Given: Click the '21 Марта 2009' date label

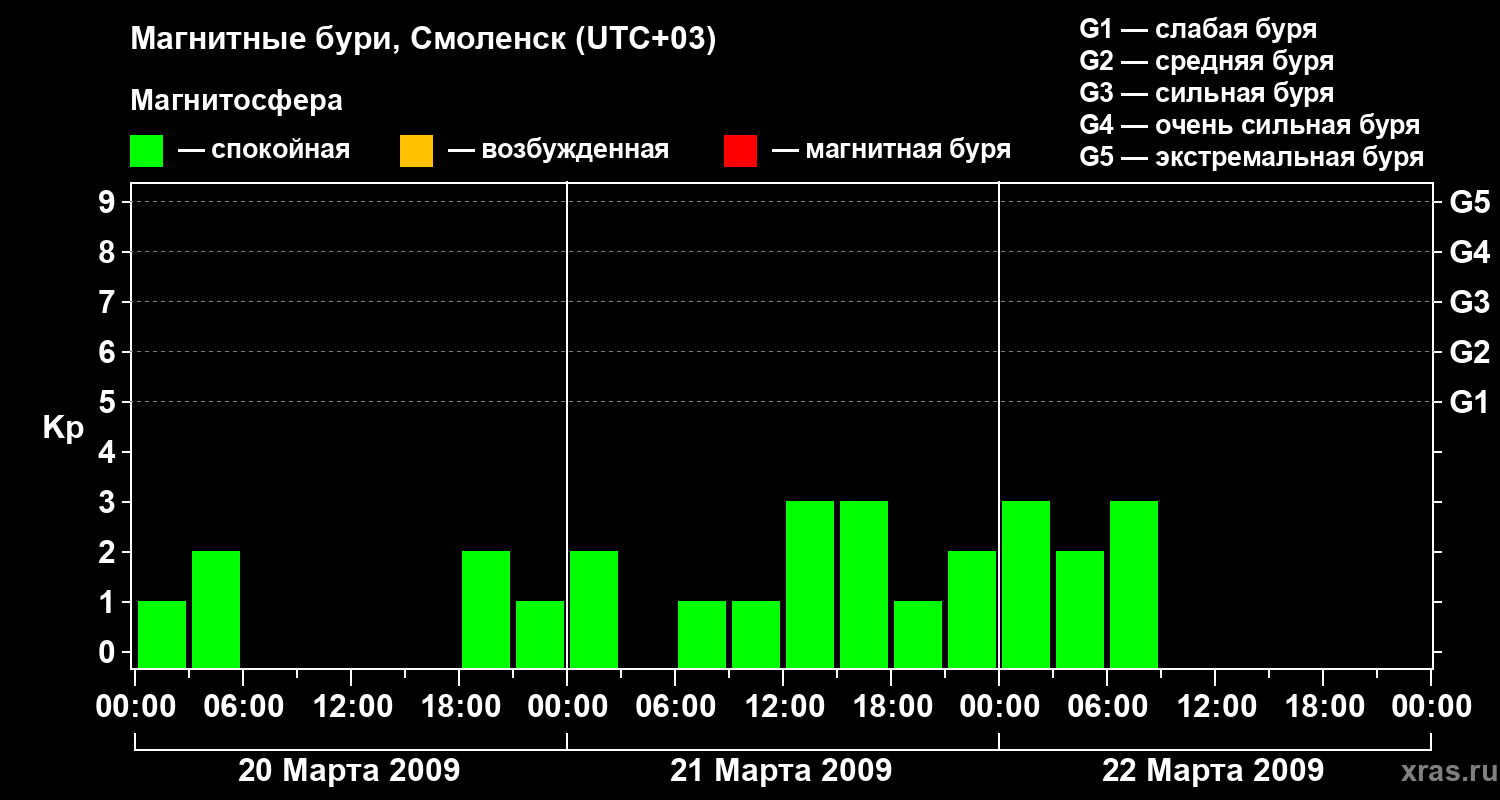Looking at the screenshot, I should (781, 771).
